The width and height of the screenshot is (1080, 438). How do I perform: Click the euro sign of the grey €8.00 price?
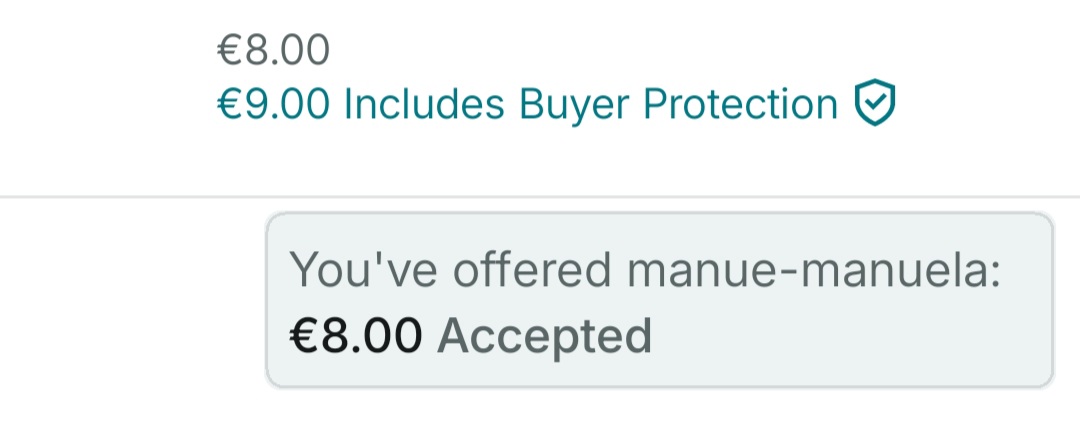tap(229, 51)
